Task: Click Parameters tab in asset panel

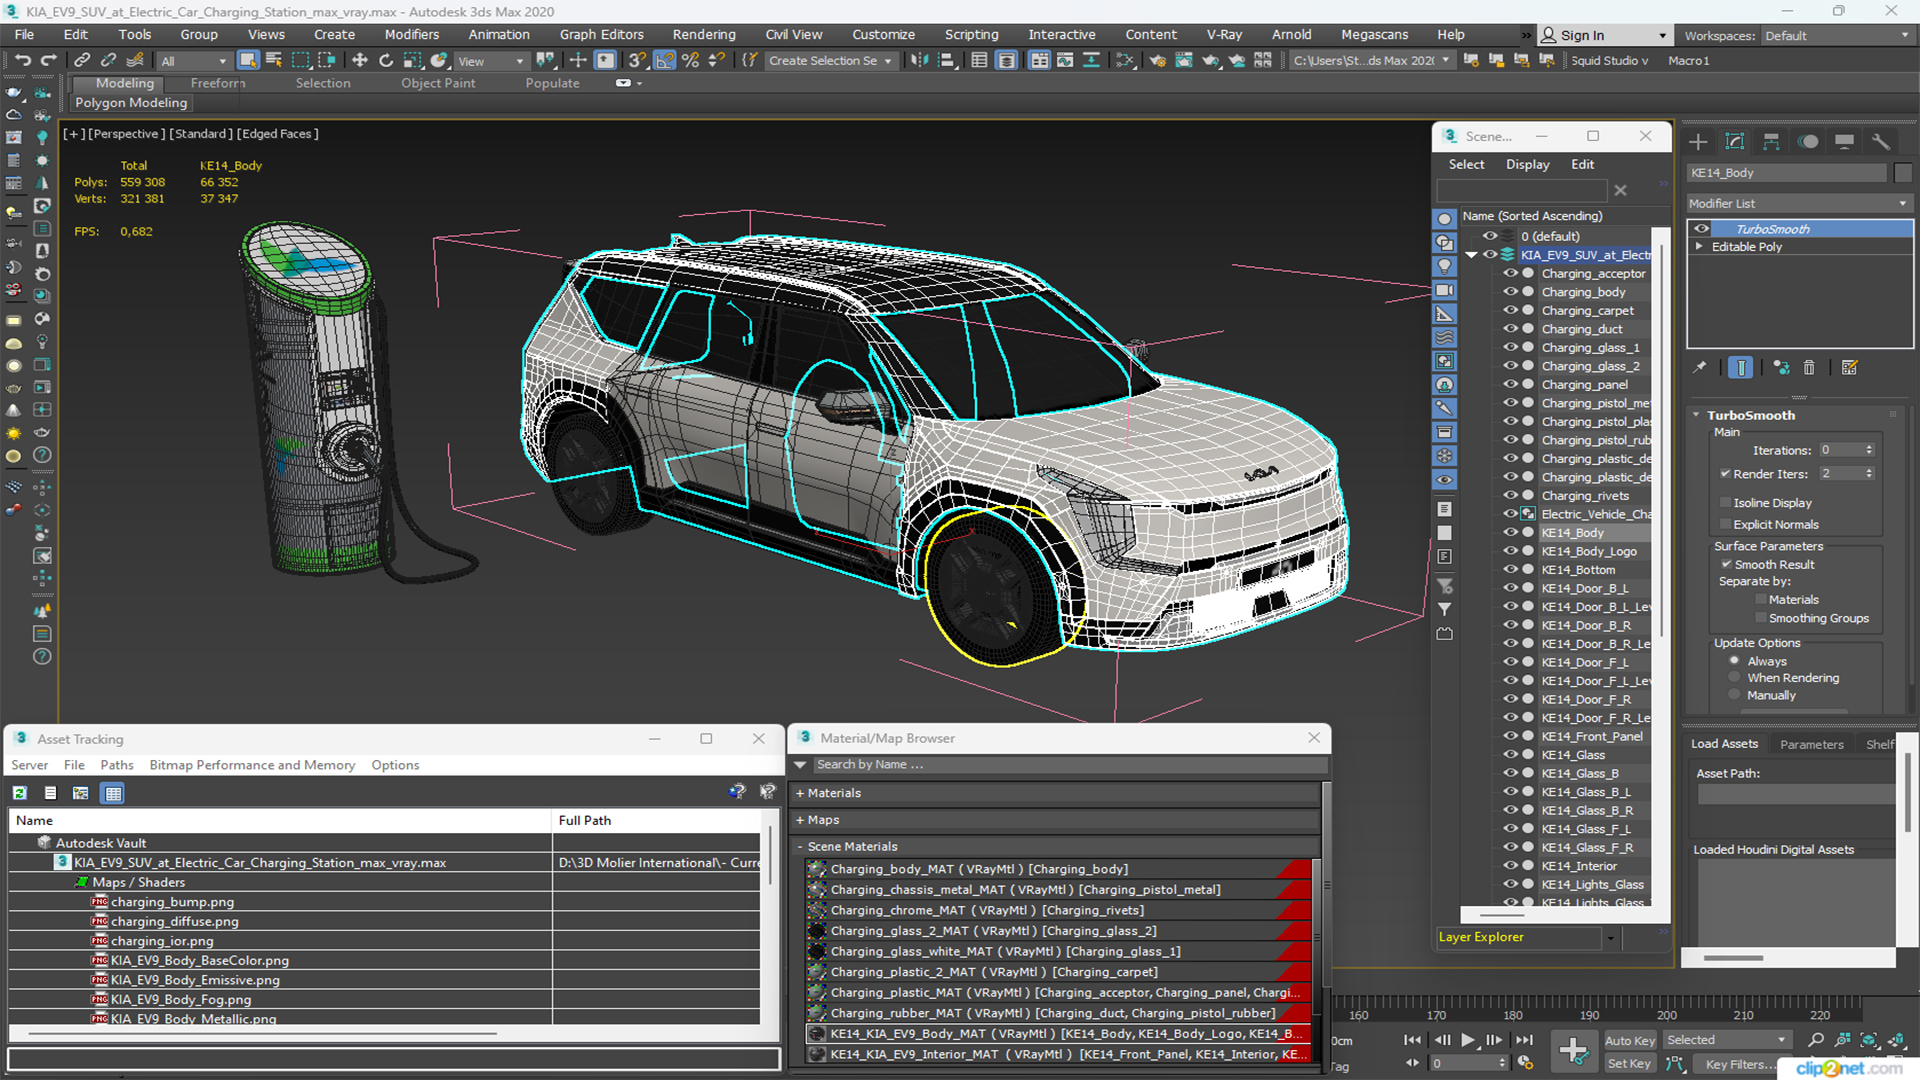Action: click(1813, 744)
